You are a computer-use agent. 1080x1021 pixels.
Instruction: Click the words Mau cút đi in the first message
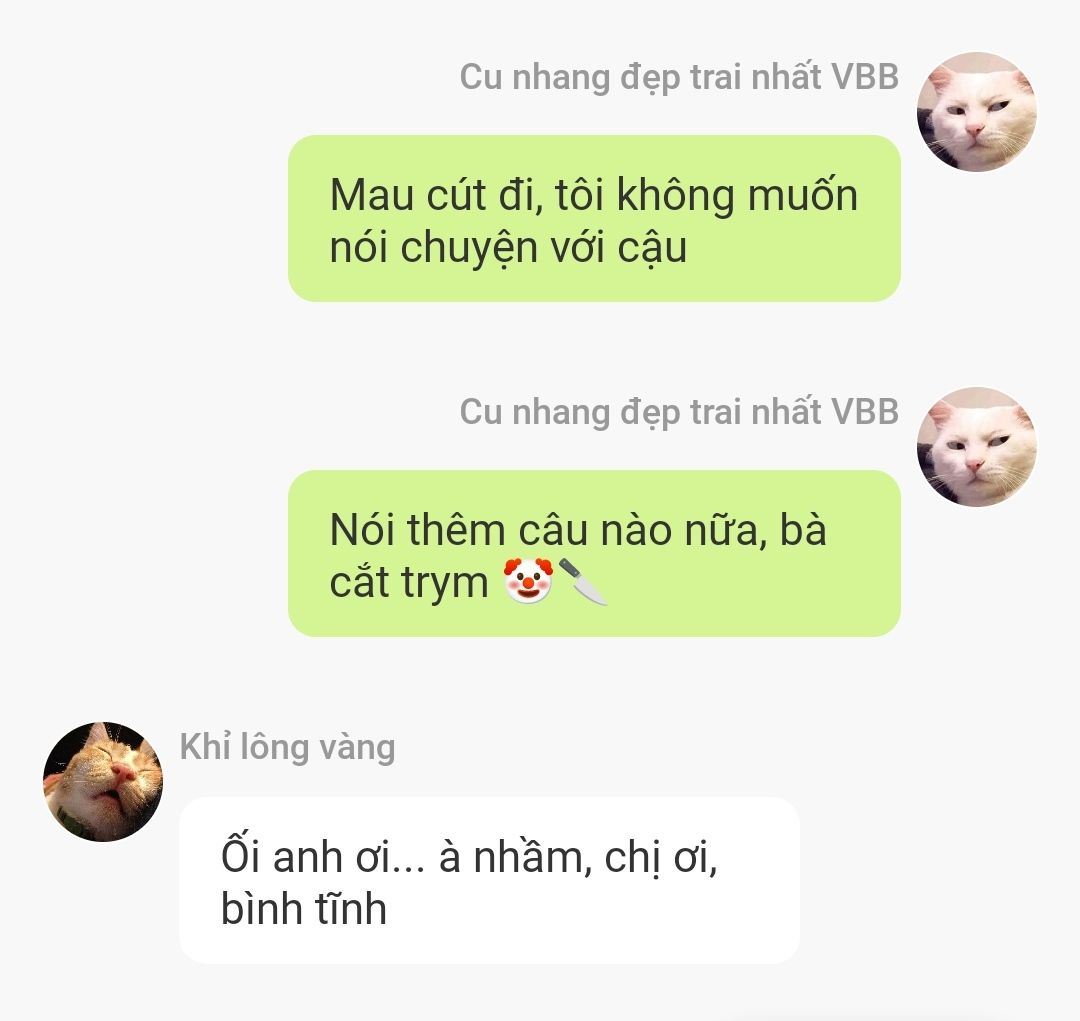437,195
